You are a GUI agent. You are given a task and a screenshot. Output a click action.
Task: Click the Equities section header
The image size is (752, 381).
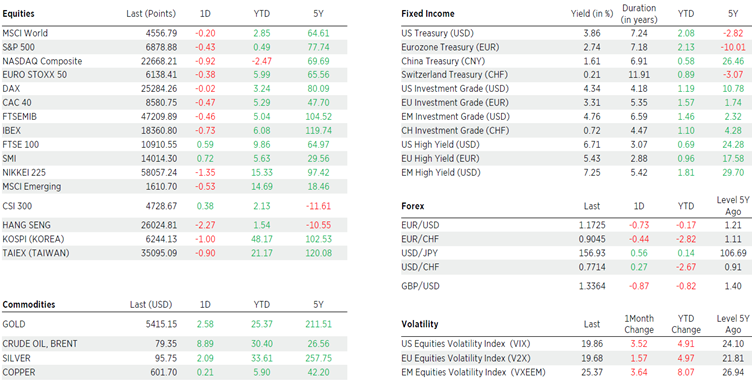click(18, 14)
